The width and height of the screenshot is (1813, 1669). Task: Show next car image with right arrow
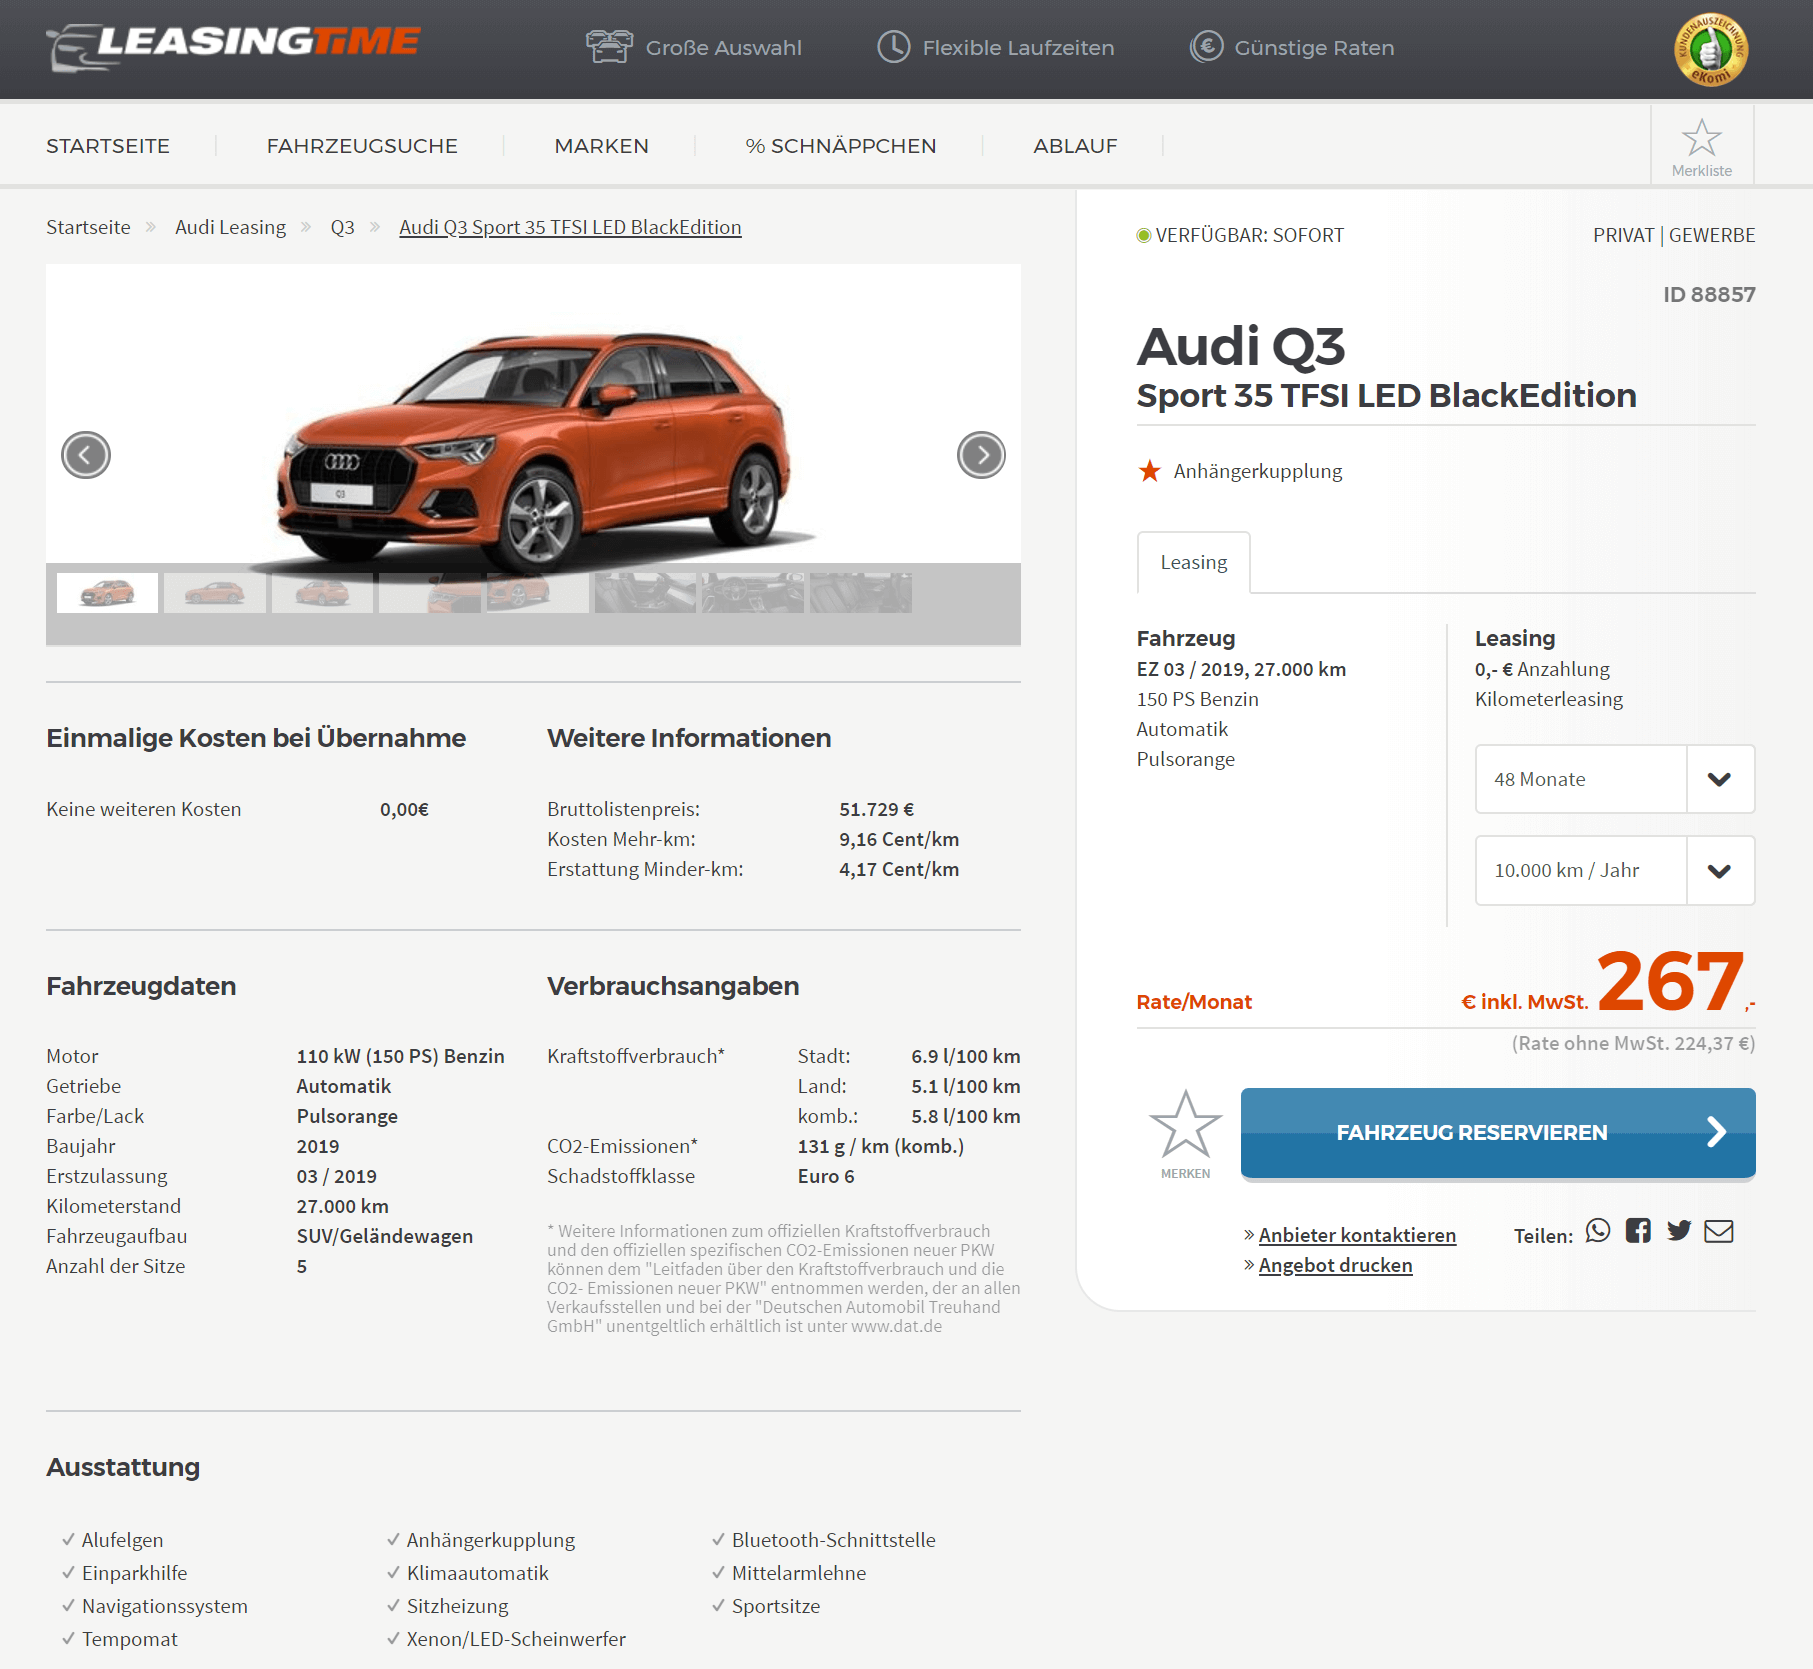(981, 455)
